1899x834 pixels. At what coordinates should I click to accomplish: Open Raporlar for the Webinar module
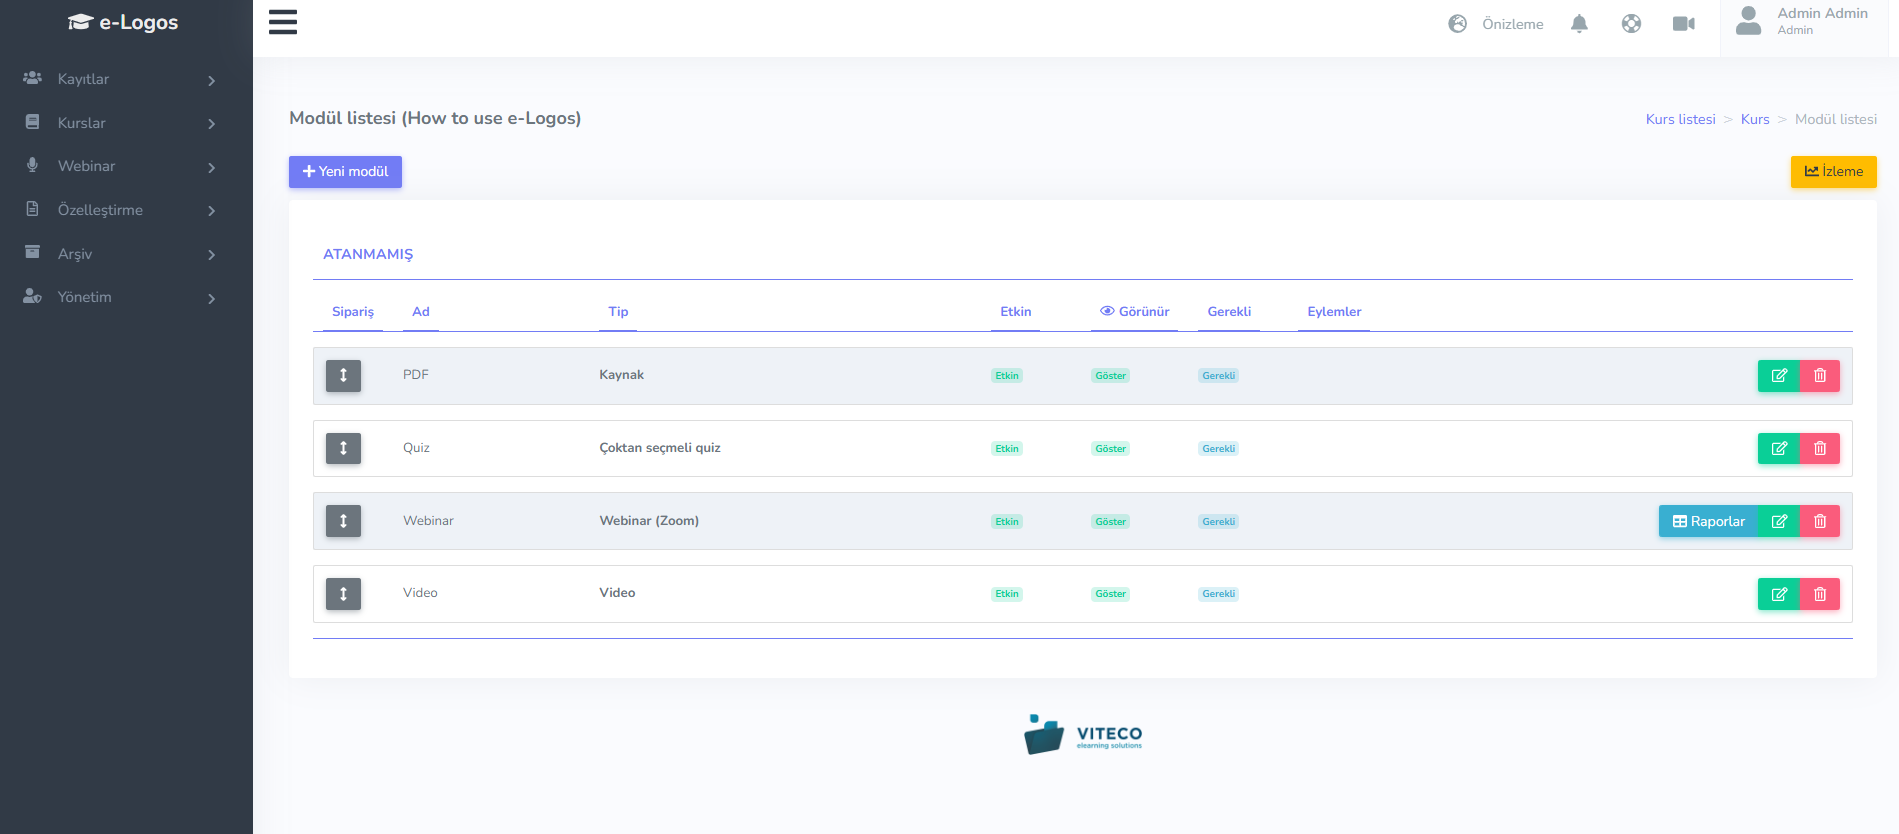pos(1708,521)
